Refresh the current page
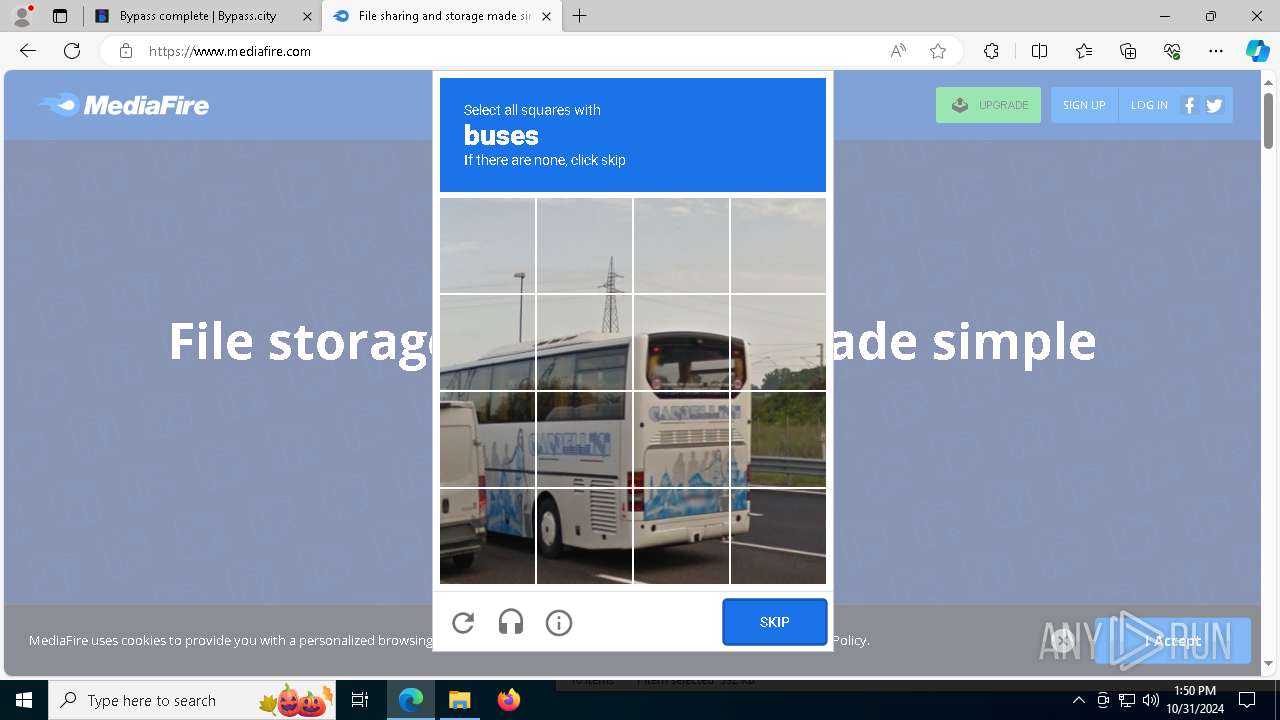1280x720 pixels. tap(72, 51)
